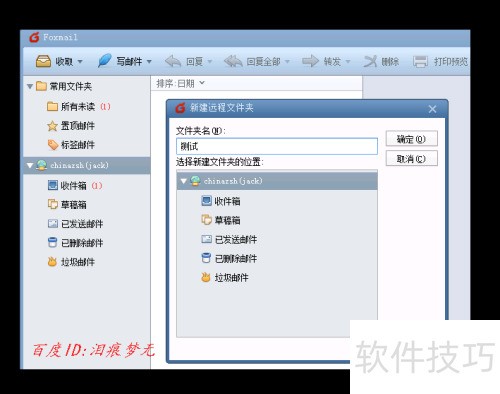Click the 置顶邮件 label in sidebar

(78, 126)
